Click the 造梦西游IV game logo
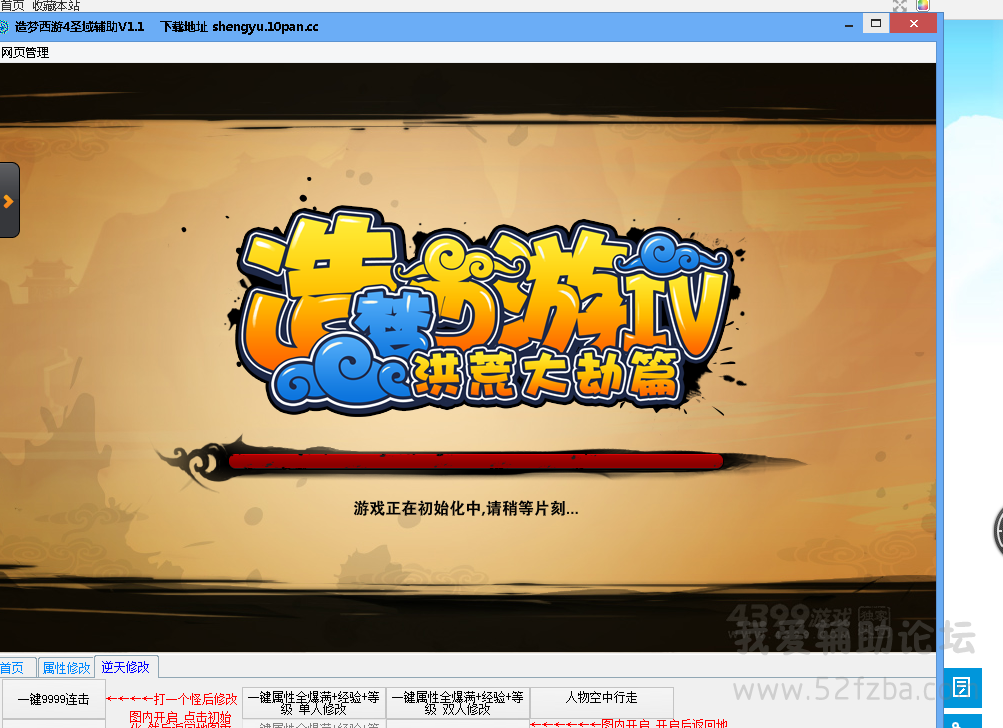This screenshot has width=1003, height=728. (x=486, y=312)
